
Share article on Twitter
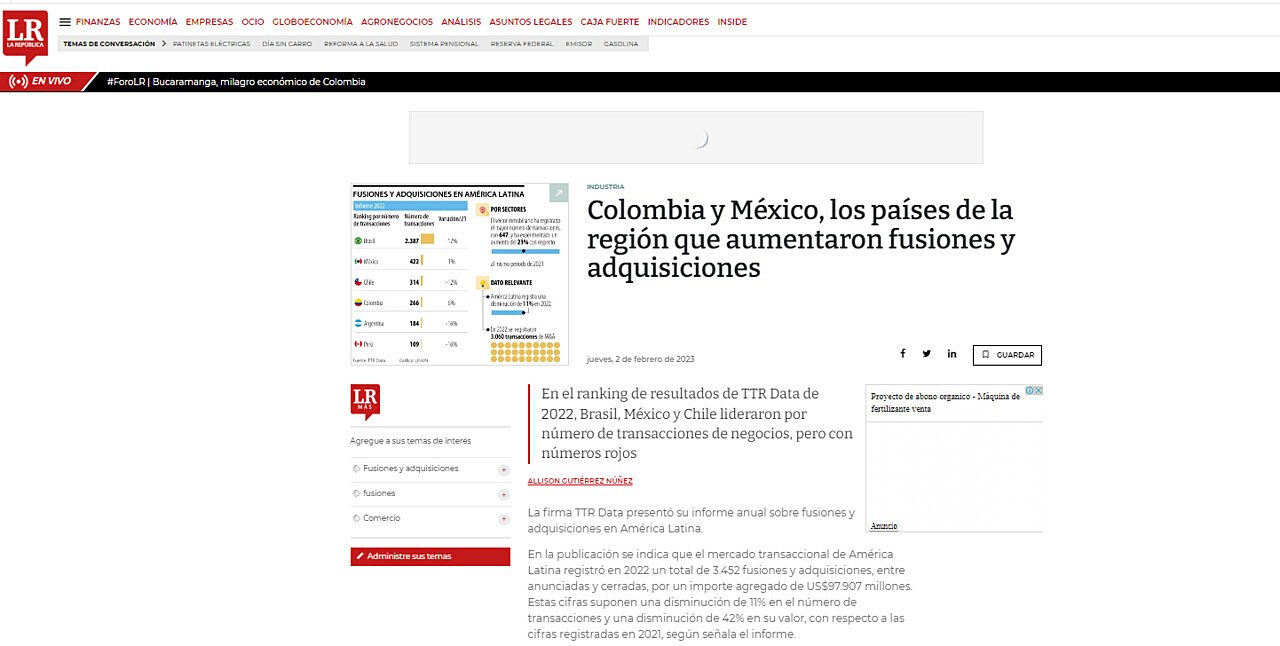927,354
